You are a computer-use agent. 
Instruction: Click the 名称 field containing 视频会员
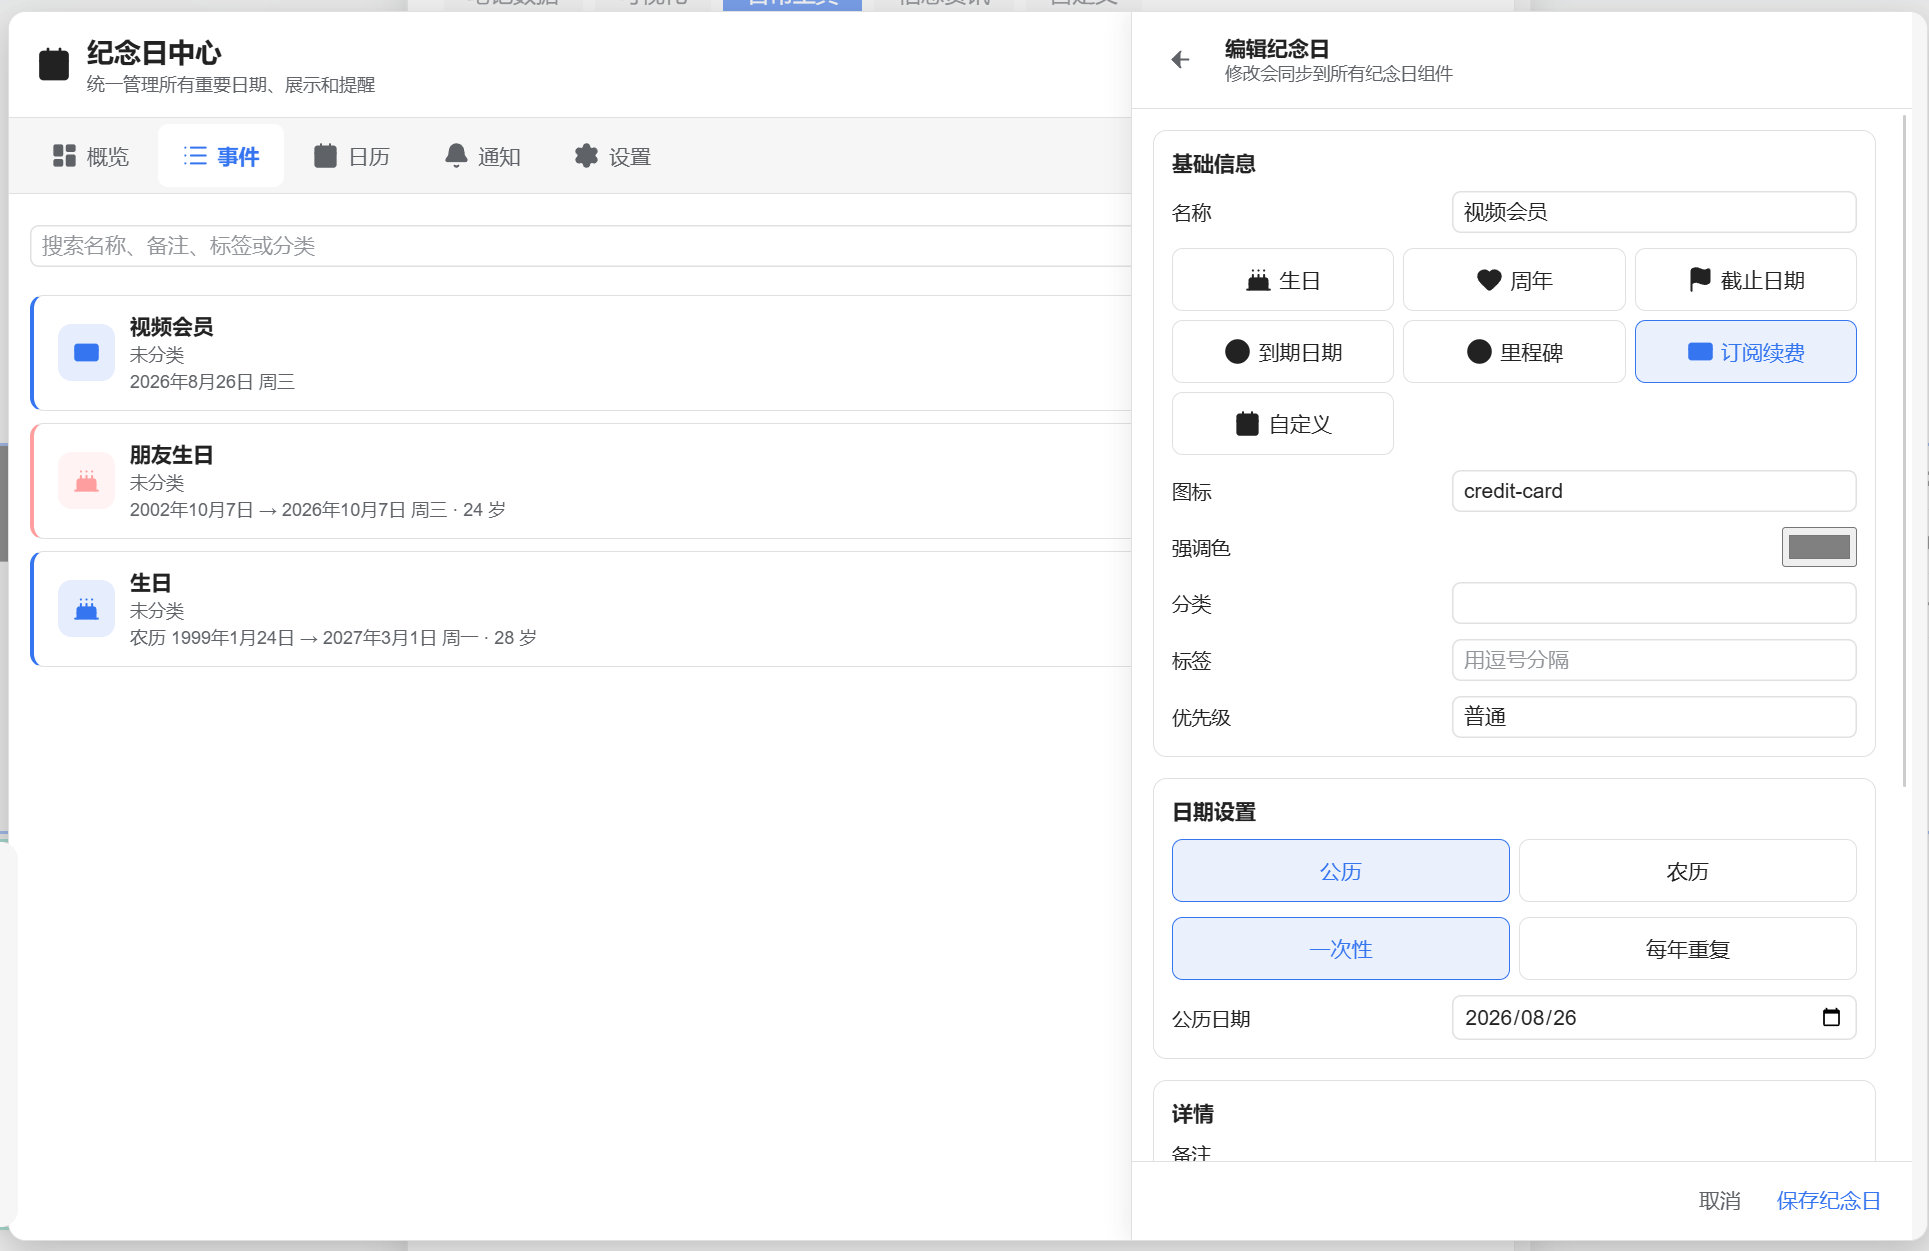[1654, 212]
